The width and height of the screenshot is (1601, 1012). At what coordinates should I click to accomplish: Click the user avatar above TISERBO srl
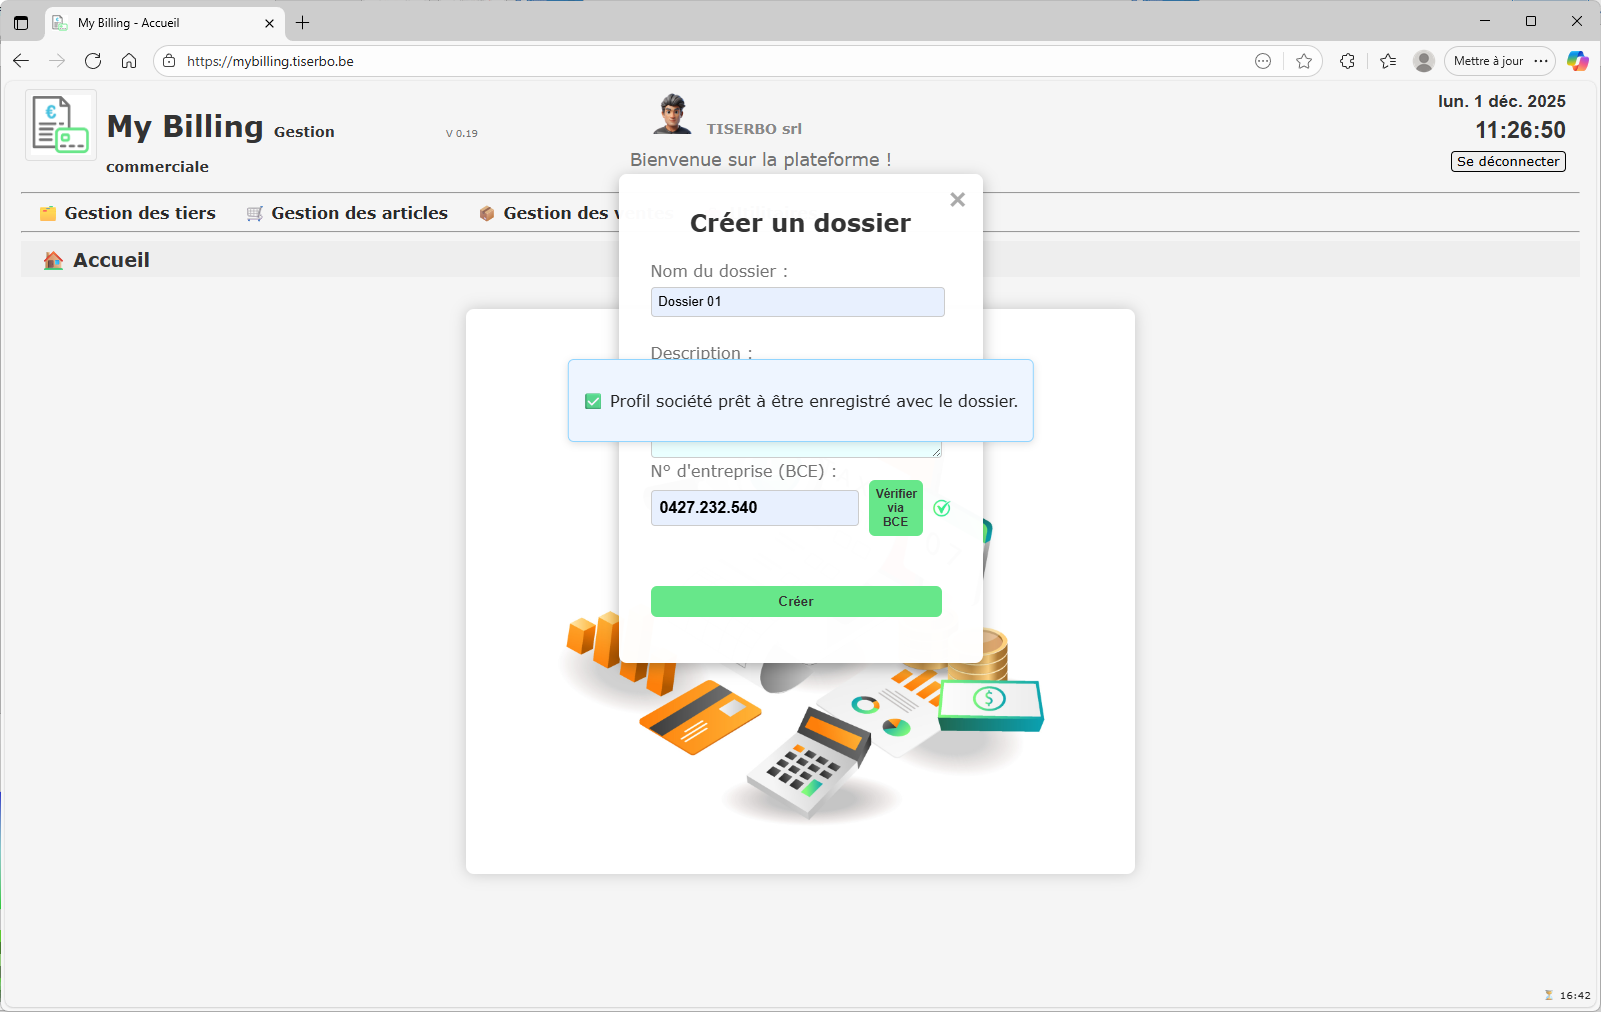click(x=672, y=114)
